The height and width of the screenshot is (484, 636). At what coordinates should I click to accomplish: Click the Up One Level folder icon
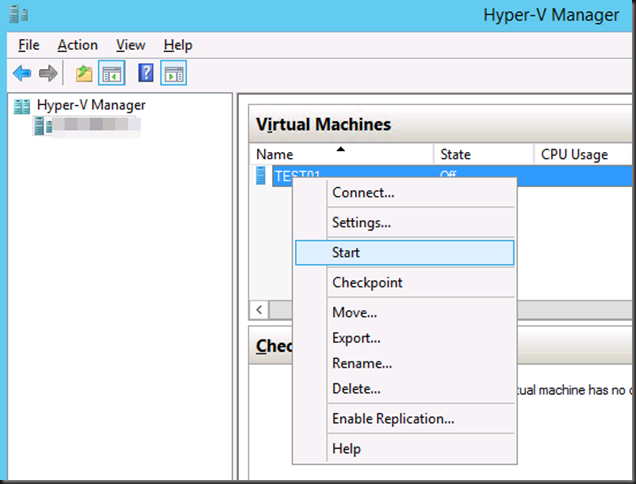tap(84, 73)
